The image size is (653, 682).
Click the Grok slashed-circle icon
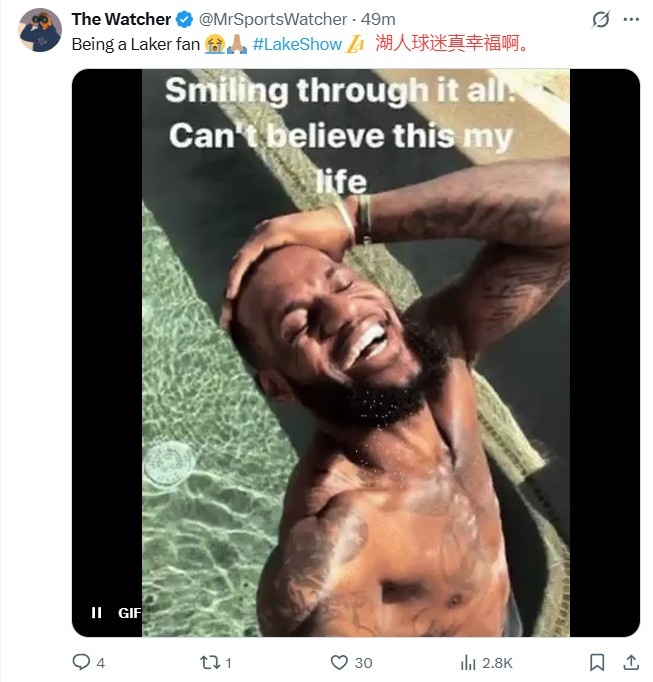tap(601, 19)
